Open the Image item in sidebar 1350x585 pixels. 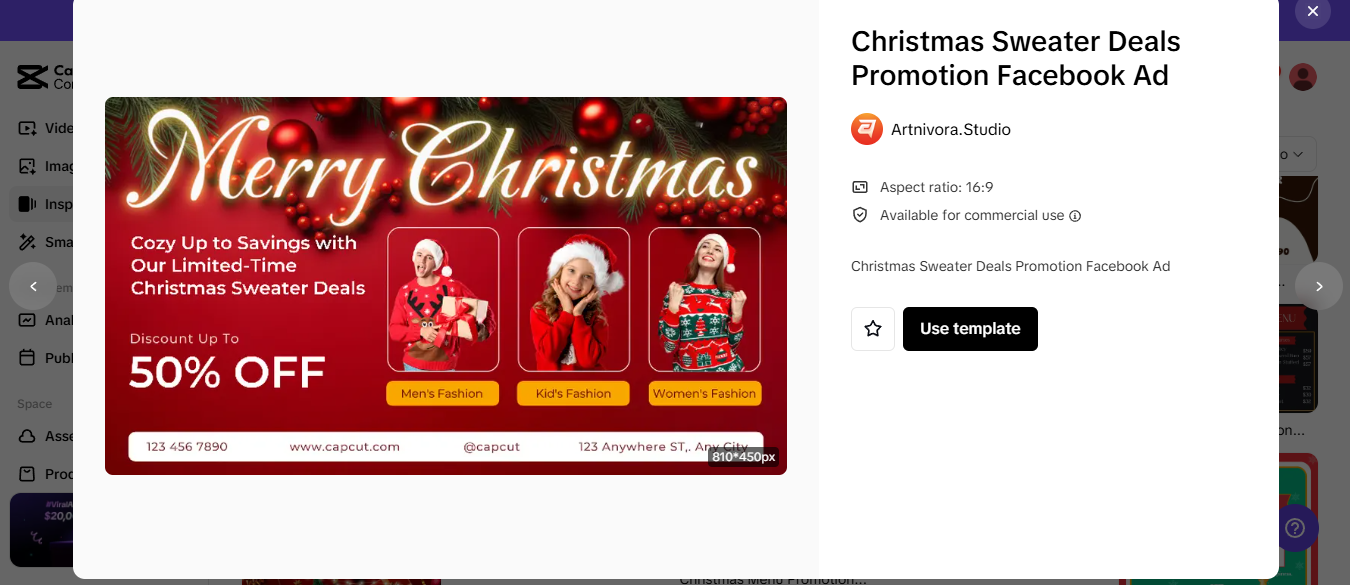tap(45, 166)
